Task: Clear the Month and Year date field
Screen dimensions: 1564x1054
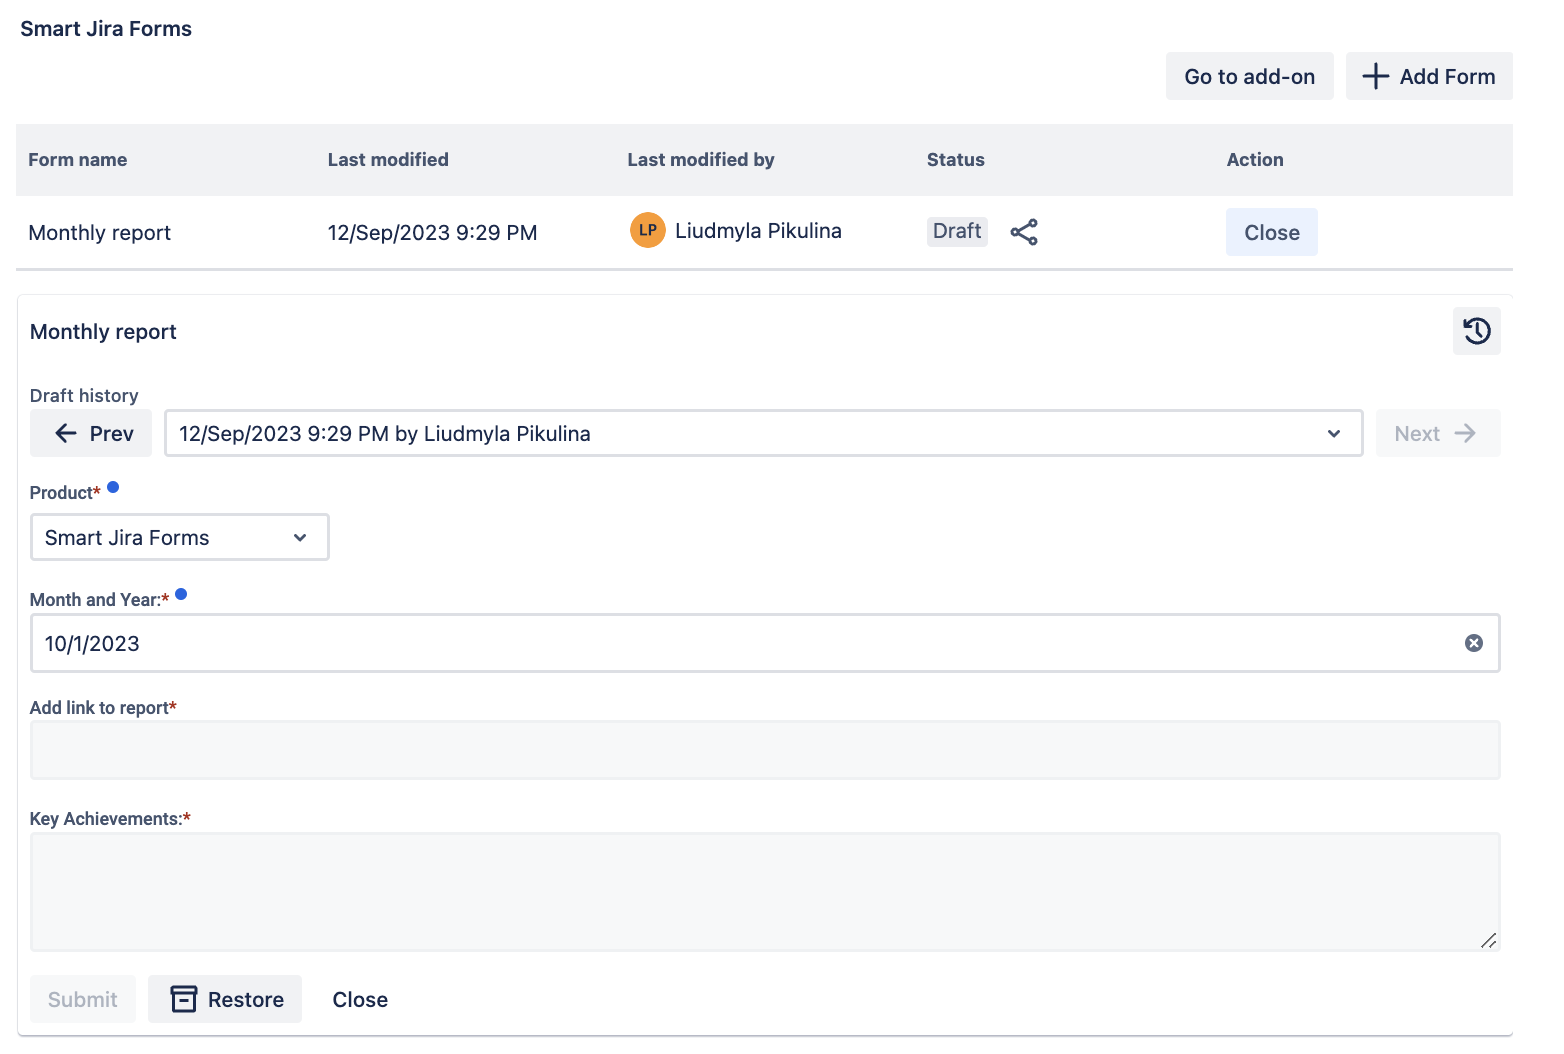Action: point(1473,643)
